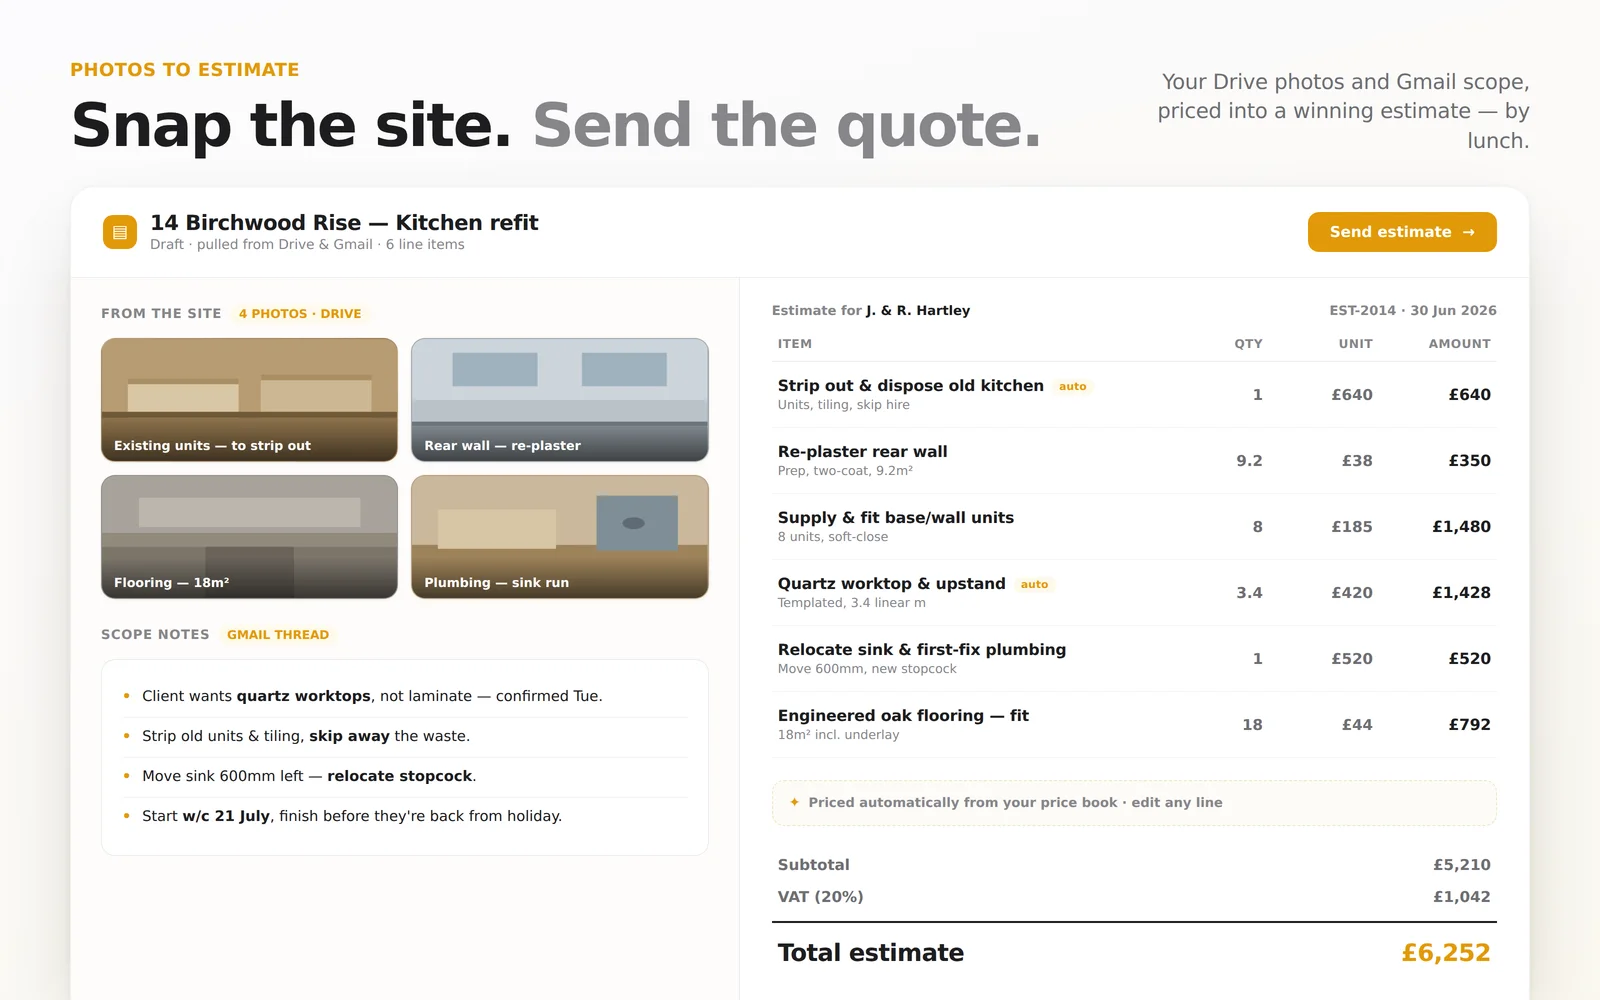The width and height of the screenshot is (1600, 1000).
Task: Click the Subtotal value £5,210
Action: (1462, 865)
